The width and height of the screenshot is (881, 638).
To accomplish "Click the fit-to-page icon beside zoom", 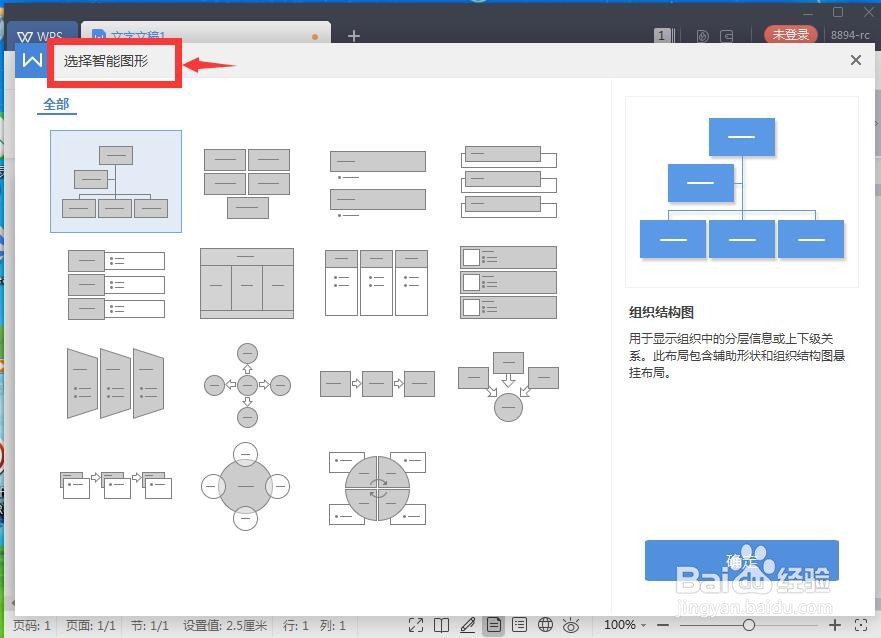I will [x=861, y=625].
